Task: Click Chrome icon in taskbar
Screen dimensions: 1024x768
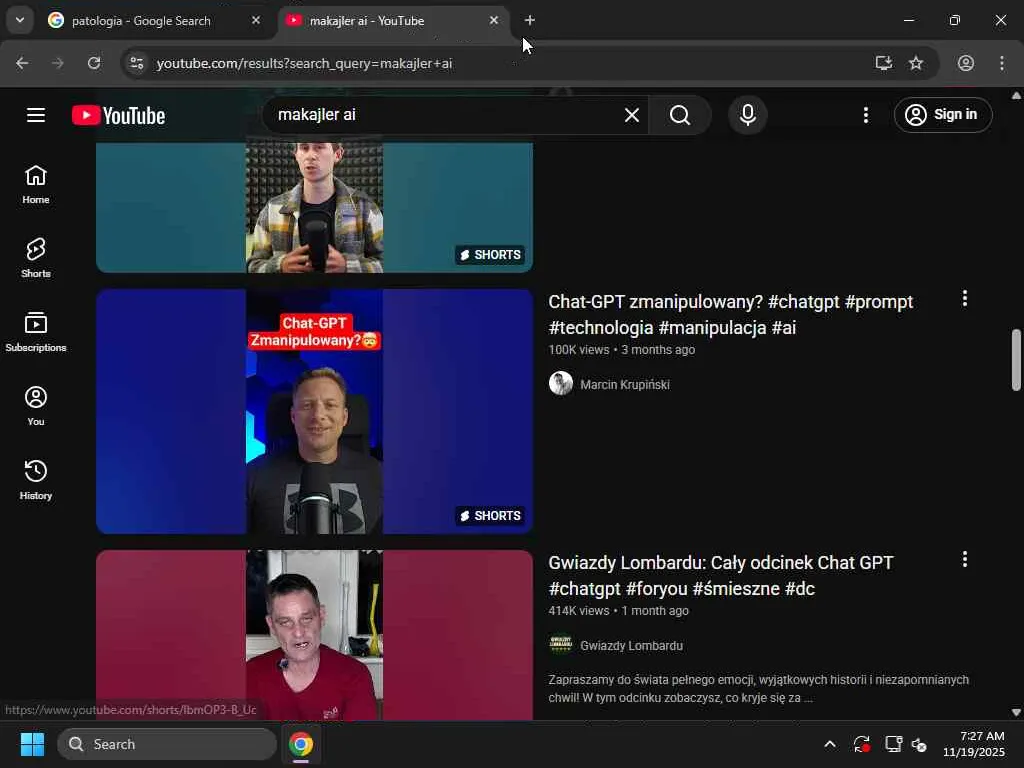Action: [x=301, y=744]
